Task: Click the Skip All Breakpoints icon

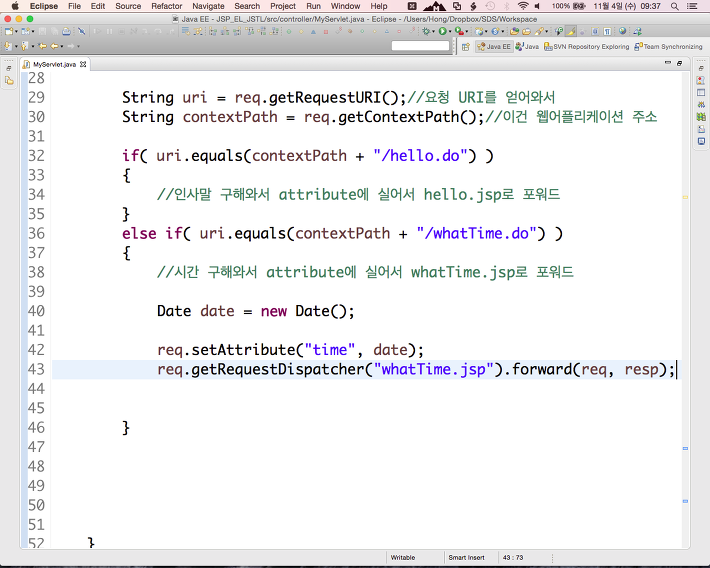Action: point(82,31)
